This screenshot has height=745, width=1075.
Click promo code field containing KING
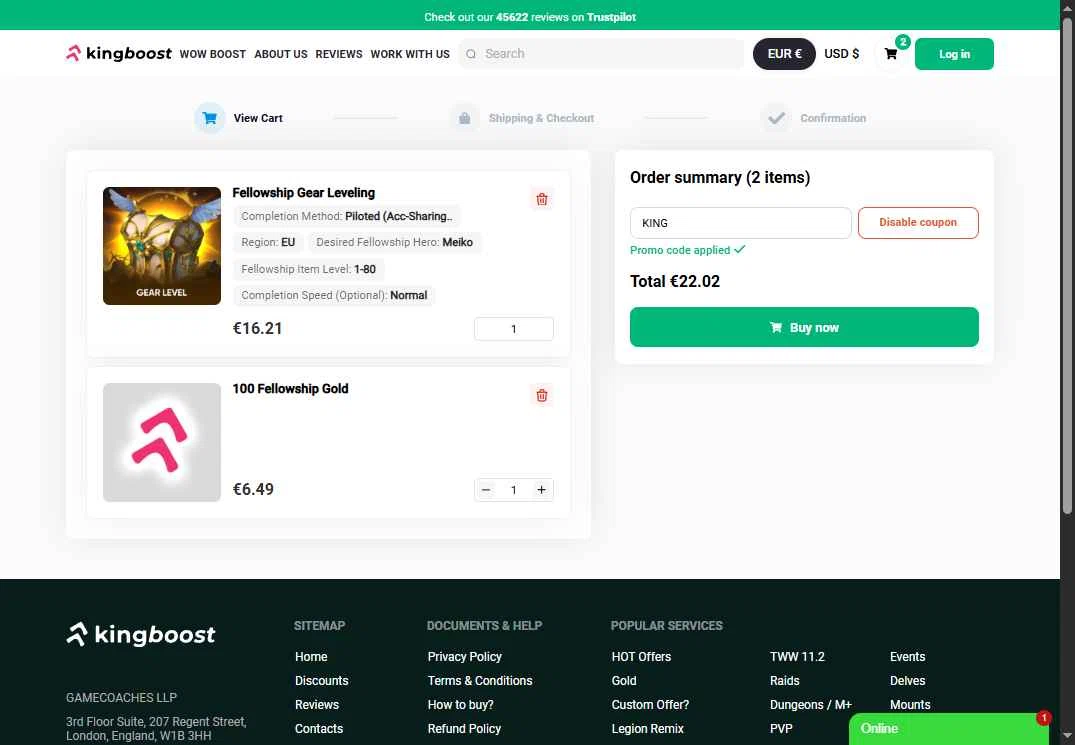pyautogui.click(x=740, y=223)
